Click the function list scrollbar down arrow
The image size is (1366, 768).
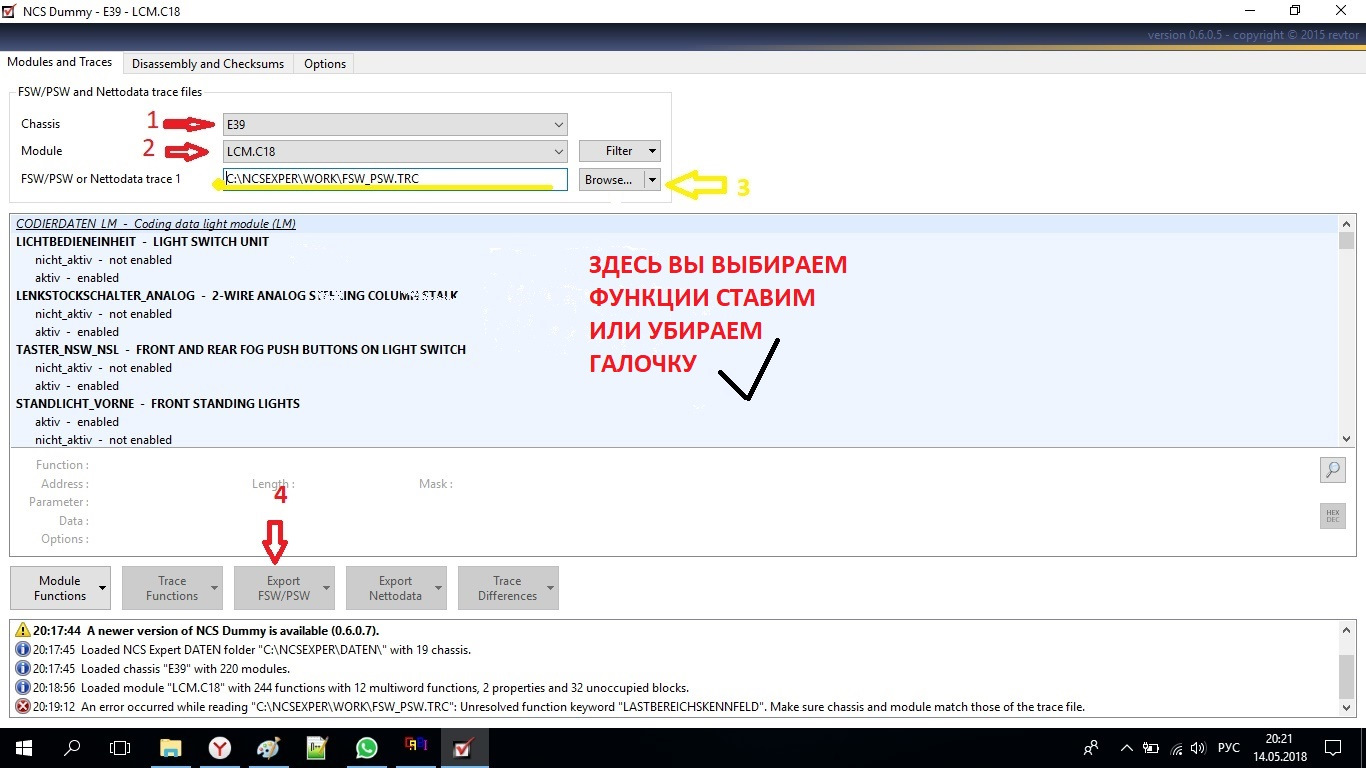click(1346, 438)
